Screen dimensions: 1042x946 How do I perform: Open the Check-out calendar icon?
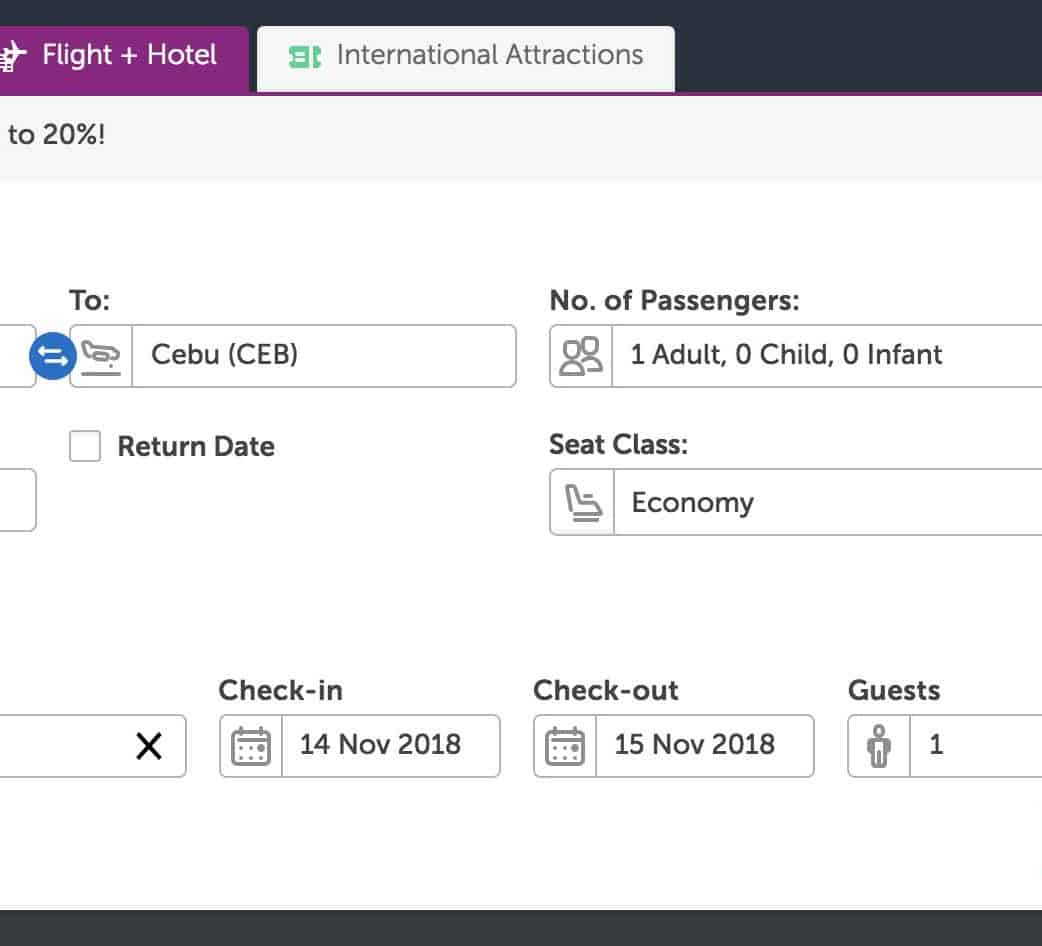pyautogui.click(x=565, y=746)
